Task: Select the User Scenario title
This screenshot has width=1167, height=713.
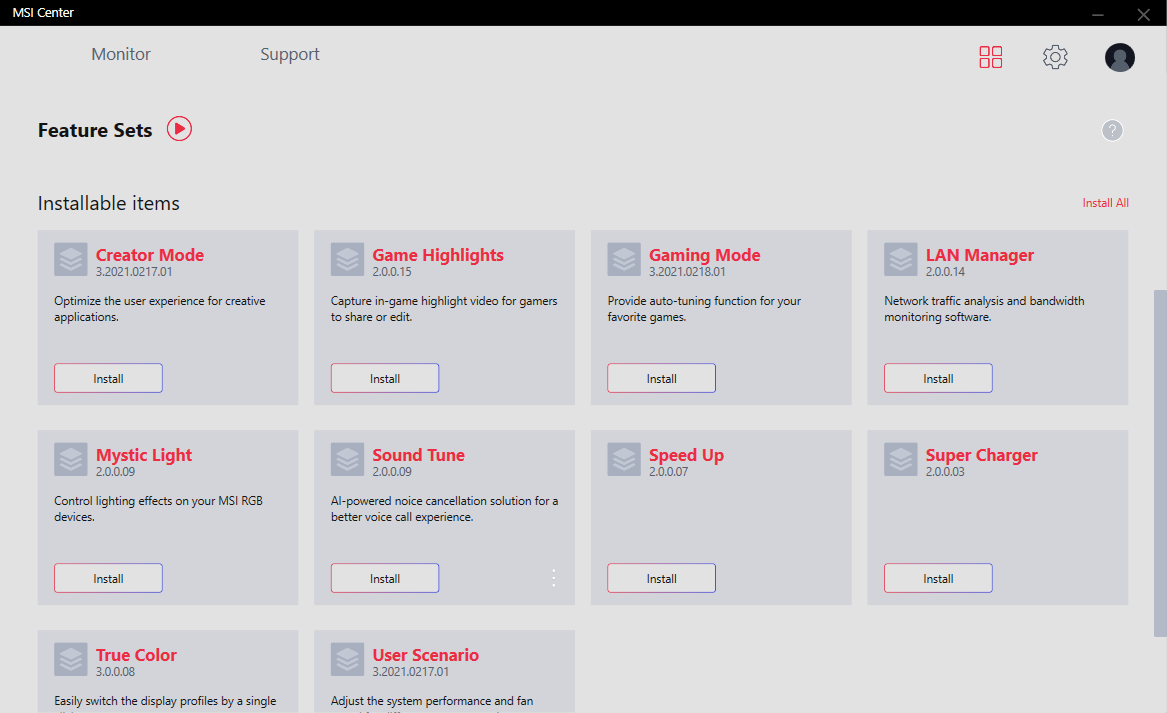Action: pos(425,655)
